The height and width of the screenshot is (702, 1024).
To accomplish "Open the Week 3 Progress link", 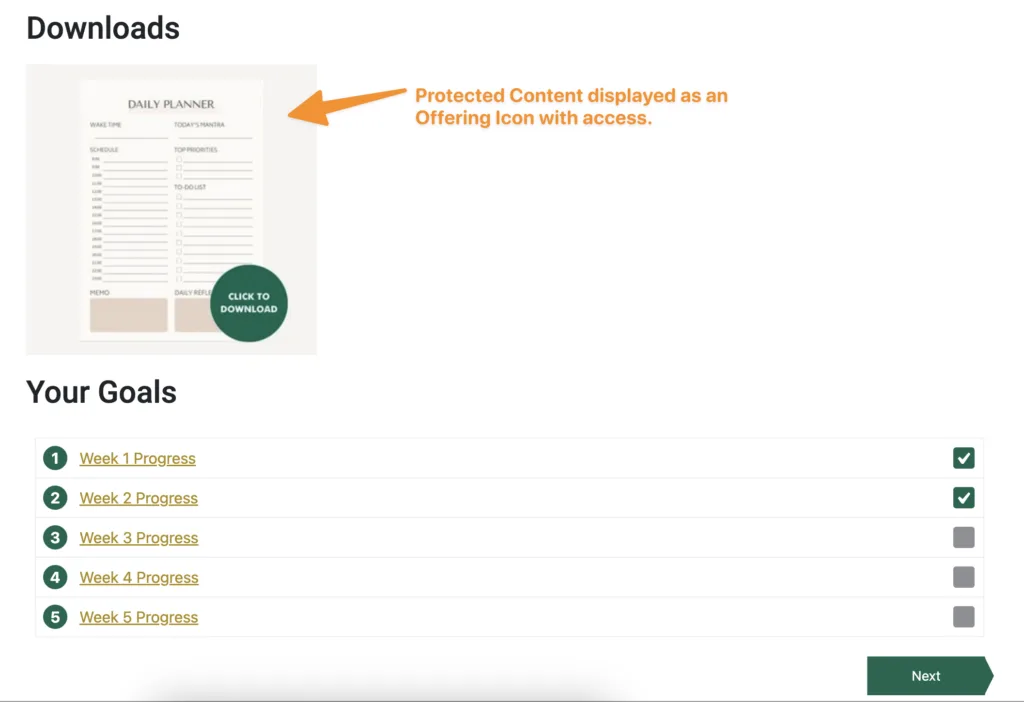I will [x=138, y=537].
